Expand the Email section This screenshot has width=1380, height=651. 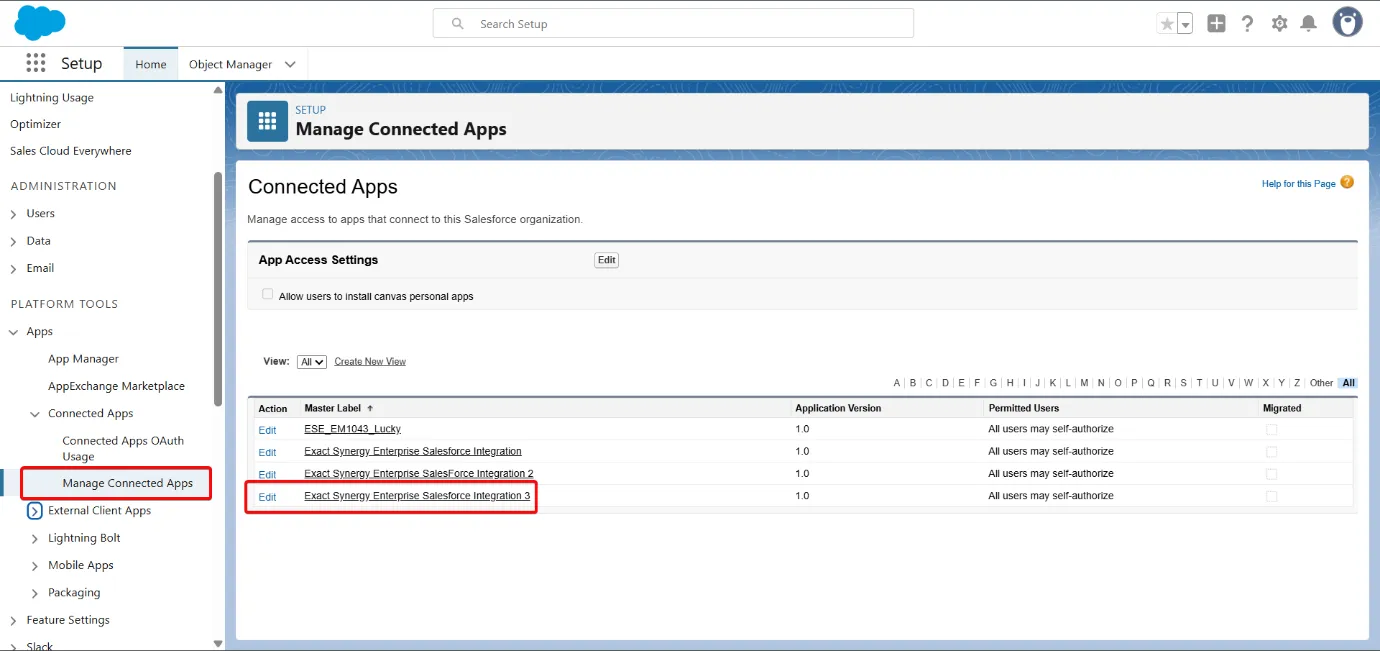pos(13,268)
